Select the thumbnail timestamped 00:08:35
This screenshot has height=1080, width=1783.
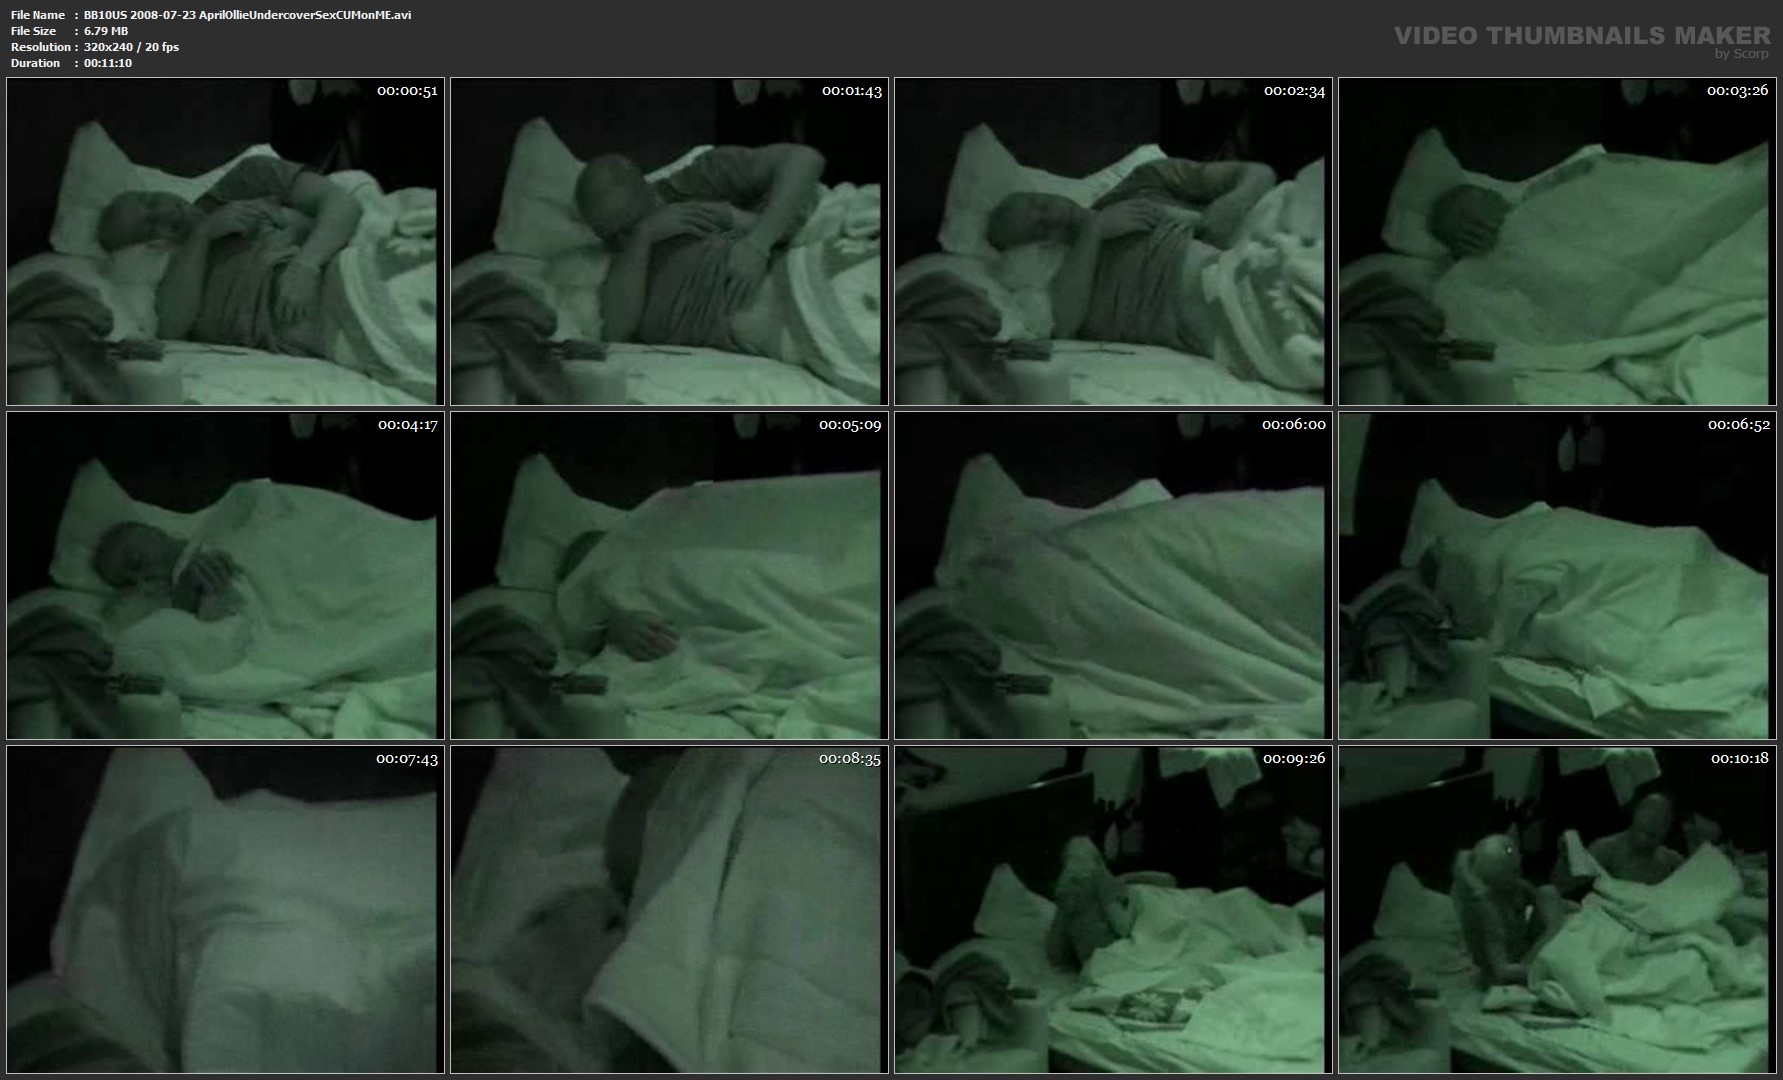(669, 909)
